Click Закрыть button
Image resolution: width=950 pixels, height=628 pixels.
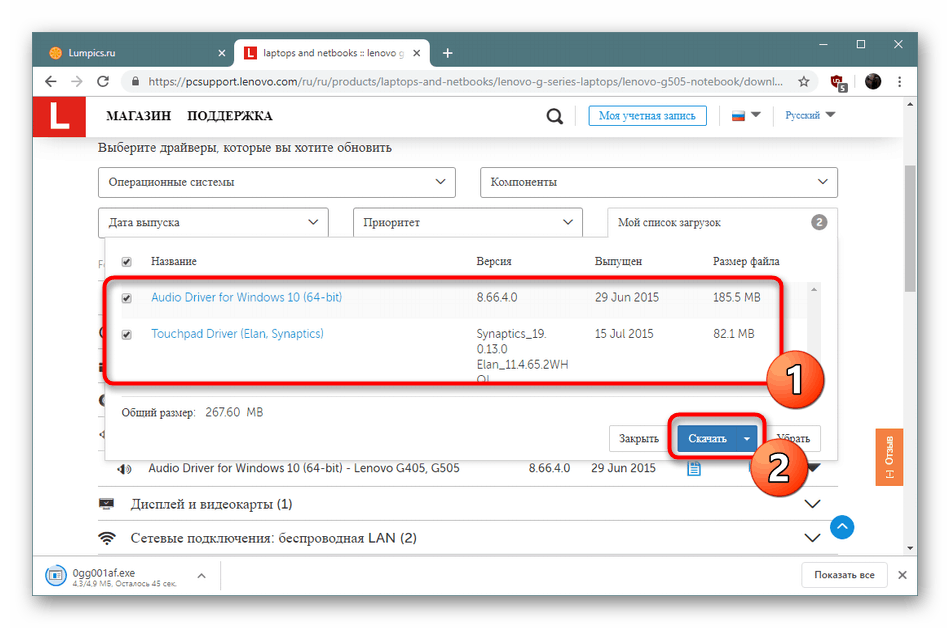[638, 438]
